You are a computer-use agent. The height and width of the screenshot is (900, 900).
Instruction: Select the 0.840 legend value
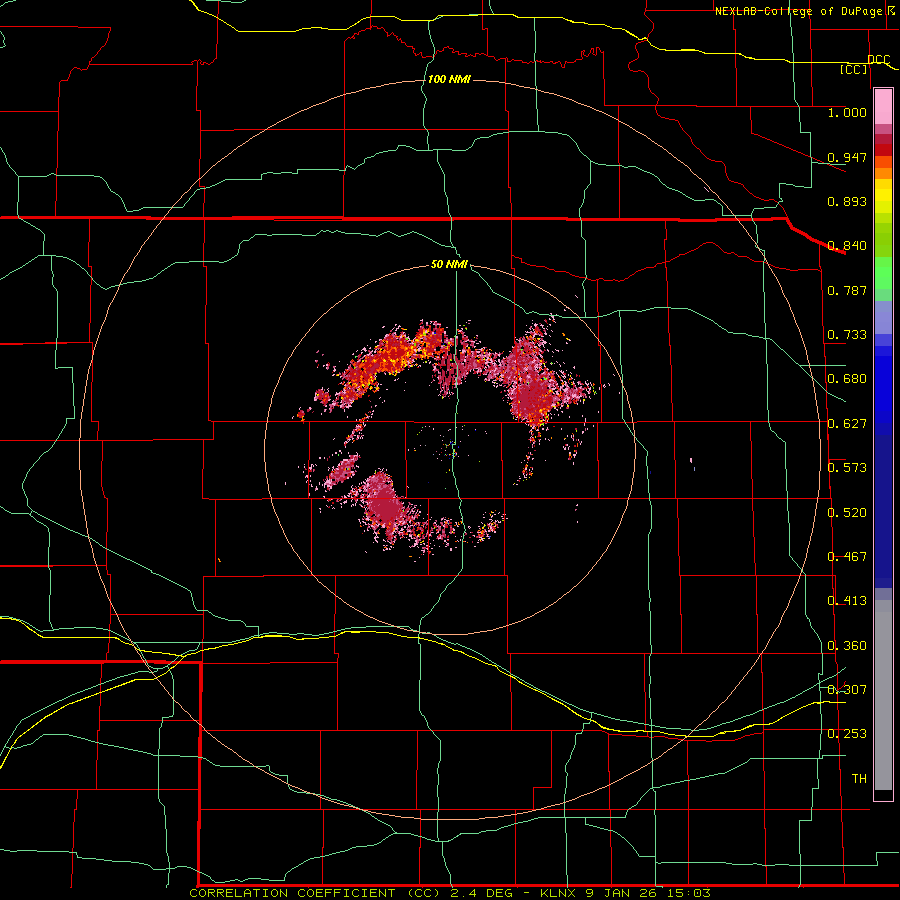(847, 246)
